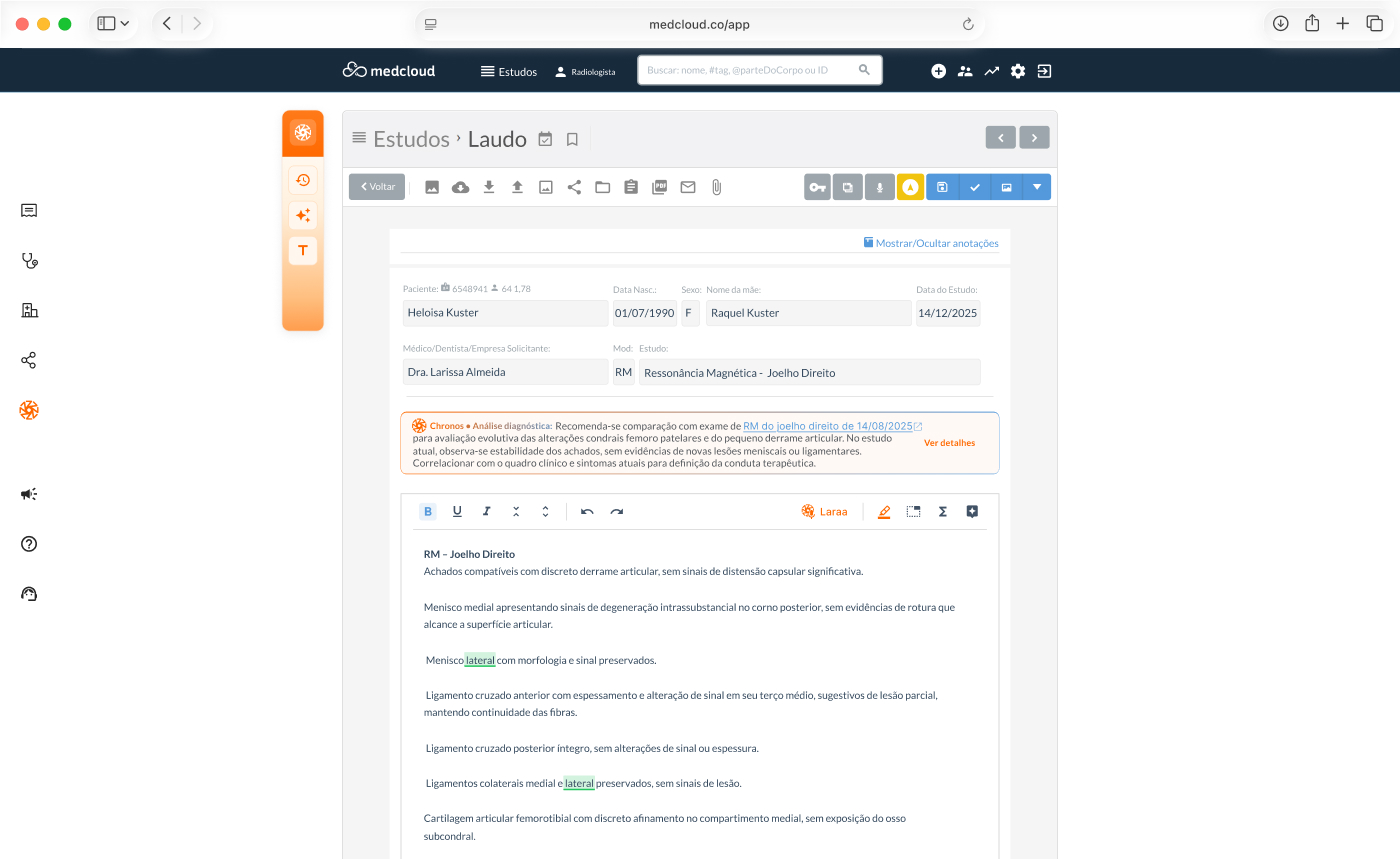Click the key access button

click(x=818, y=187)
